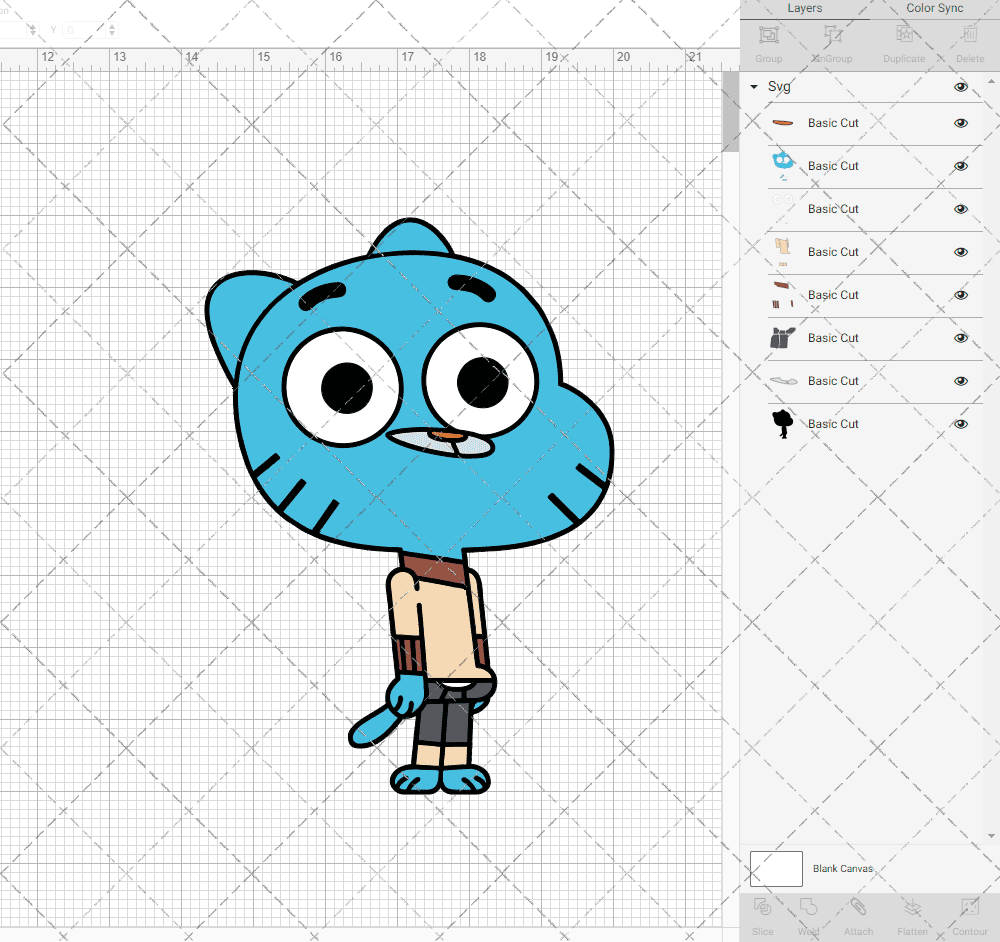Screen dimensions: 1000x942
Task: Click the layers list scroll-down arrow
Action: pos(990,835)
